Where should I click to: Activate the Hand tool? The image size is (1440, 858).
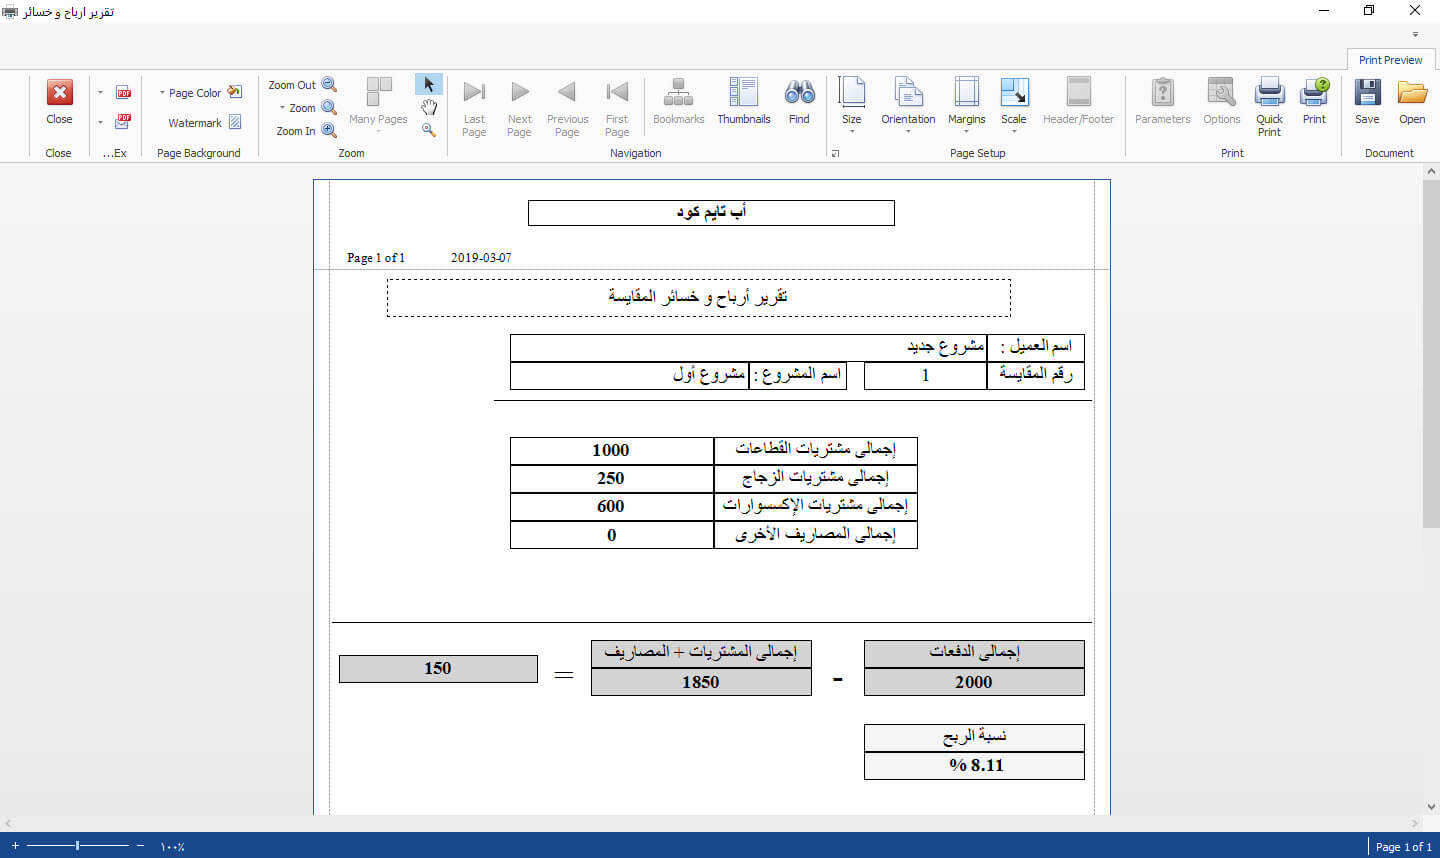(x=429, y=108)
